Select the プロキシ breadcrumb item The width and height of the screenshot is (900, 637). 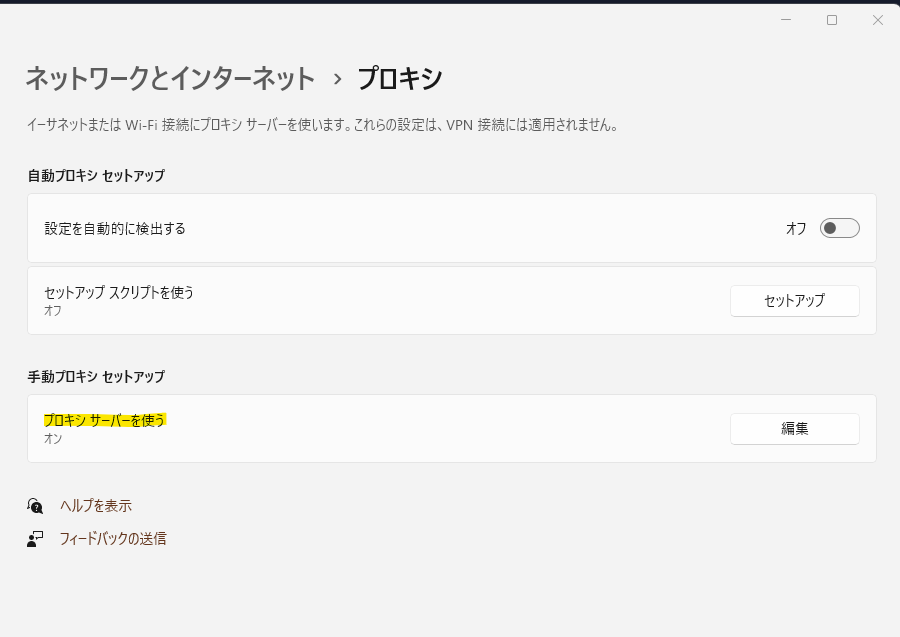[404, 78]
